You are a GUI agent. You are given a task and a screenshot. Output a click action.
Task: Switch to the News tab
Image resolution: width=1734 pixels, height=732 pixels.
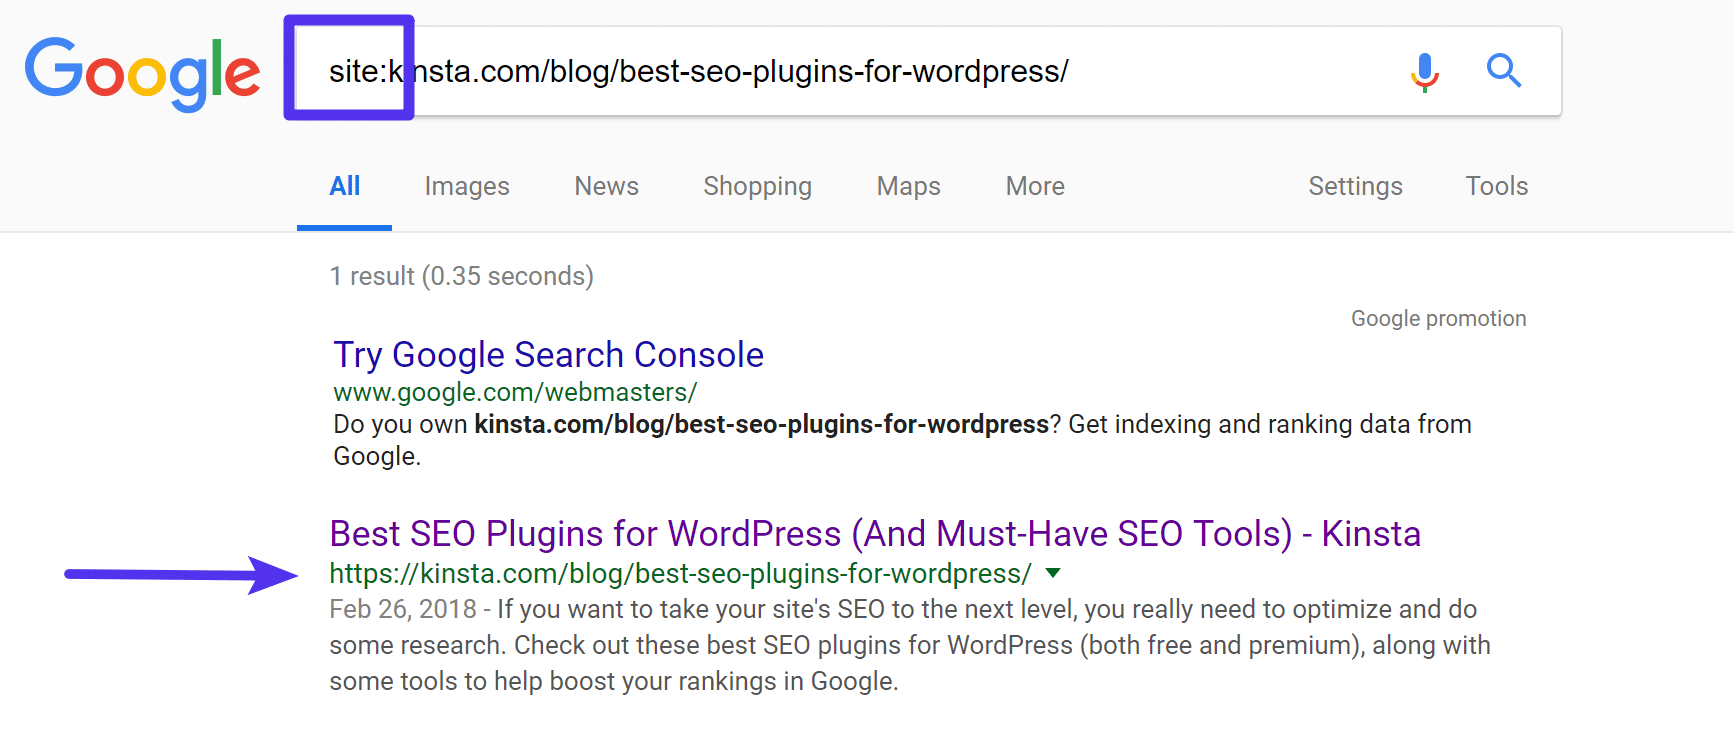pyautogui.click(x=606, y=186)
